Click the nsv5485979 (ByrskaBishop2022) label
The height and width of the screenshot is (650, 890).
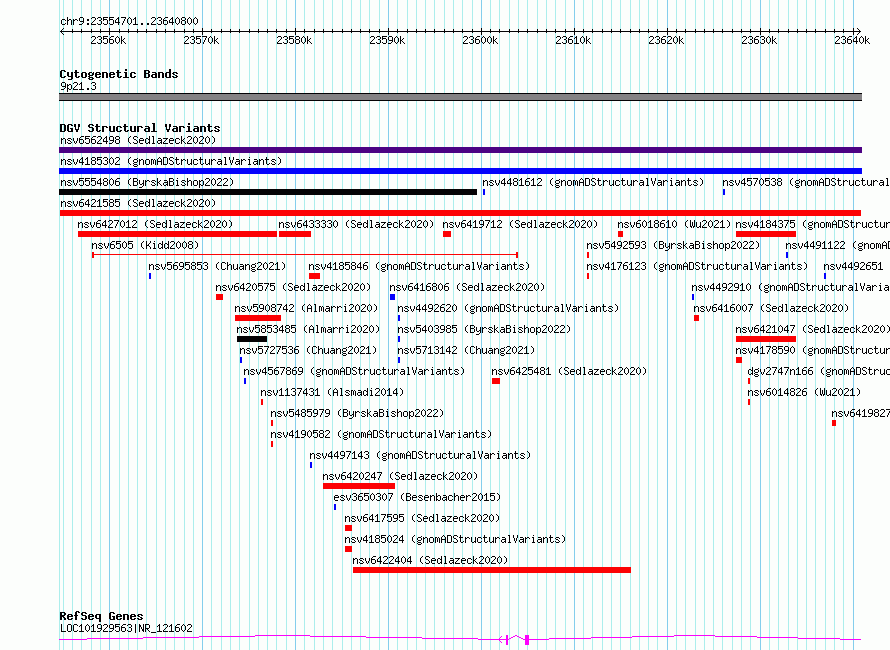point(357,413)
